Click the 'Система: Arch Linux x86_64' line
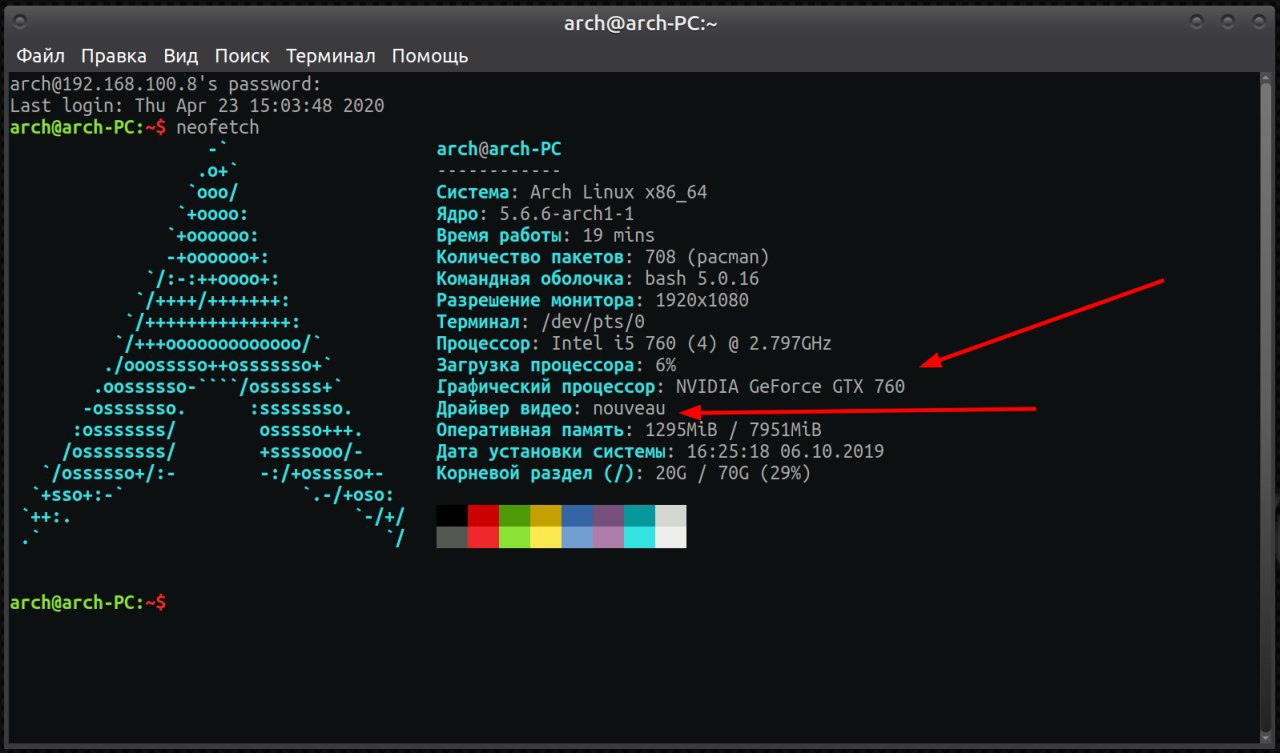1280x753 pixels. pyautogui.click(x=572, y=193)
